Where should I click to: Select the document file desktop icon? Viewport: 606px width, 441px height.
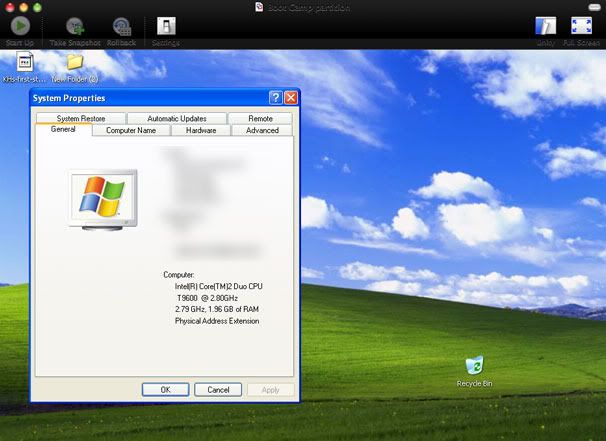click(25, 62)
